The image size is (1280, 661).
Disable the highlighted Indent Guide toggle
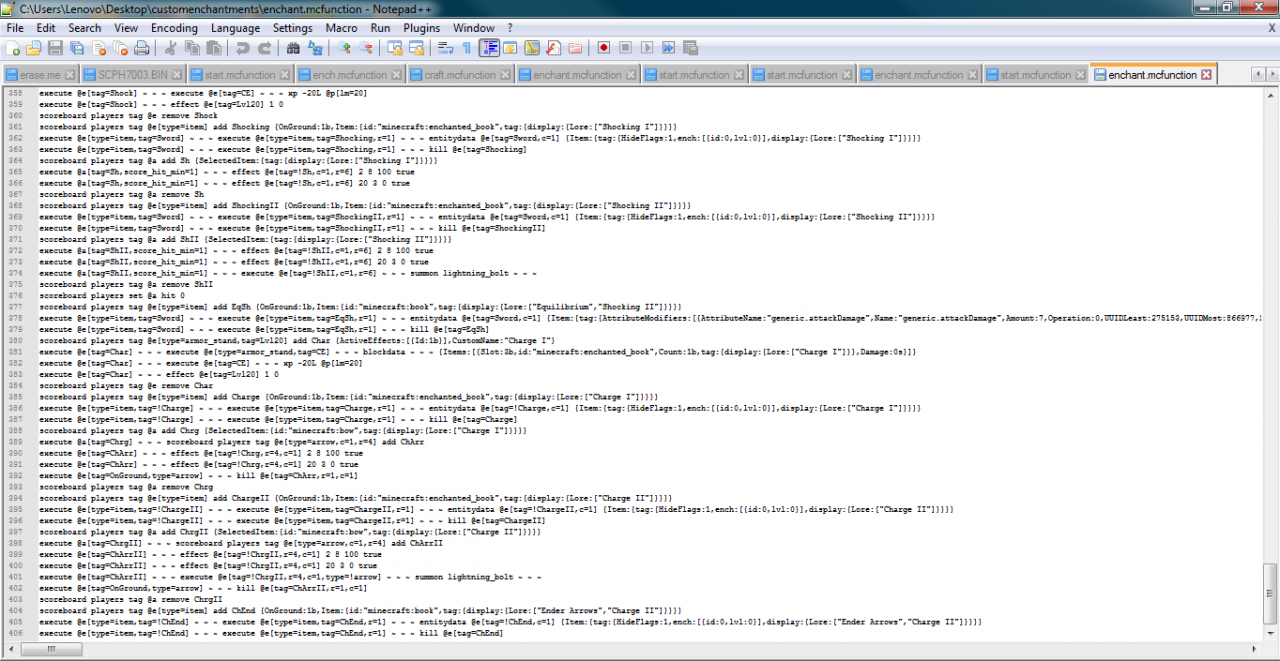pyautogui.click(x=489, y=48)
